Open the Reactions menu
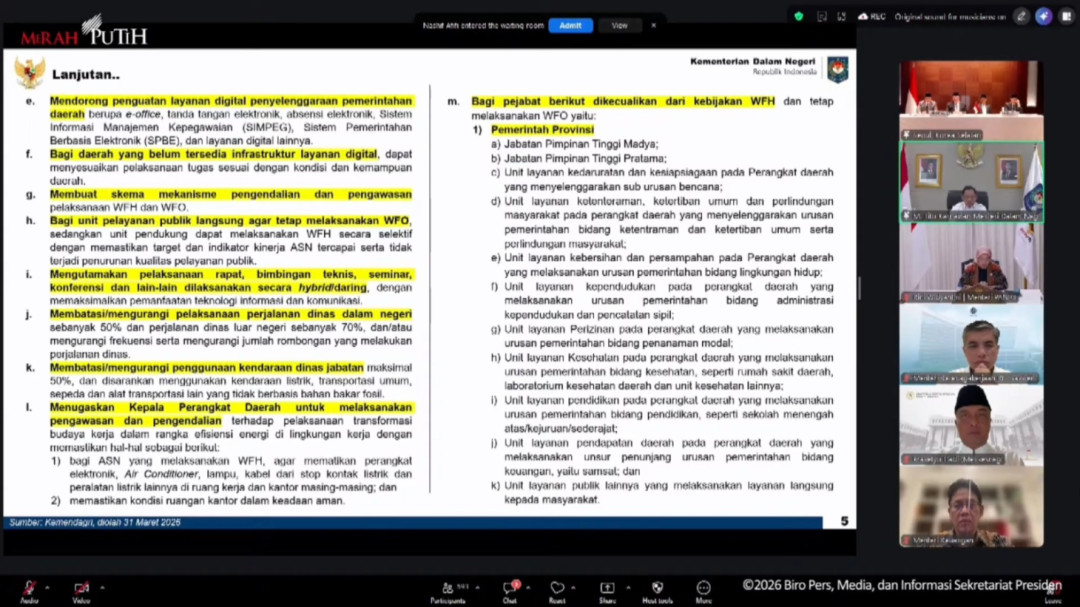 point(557,588)
